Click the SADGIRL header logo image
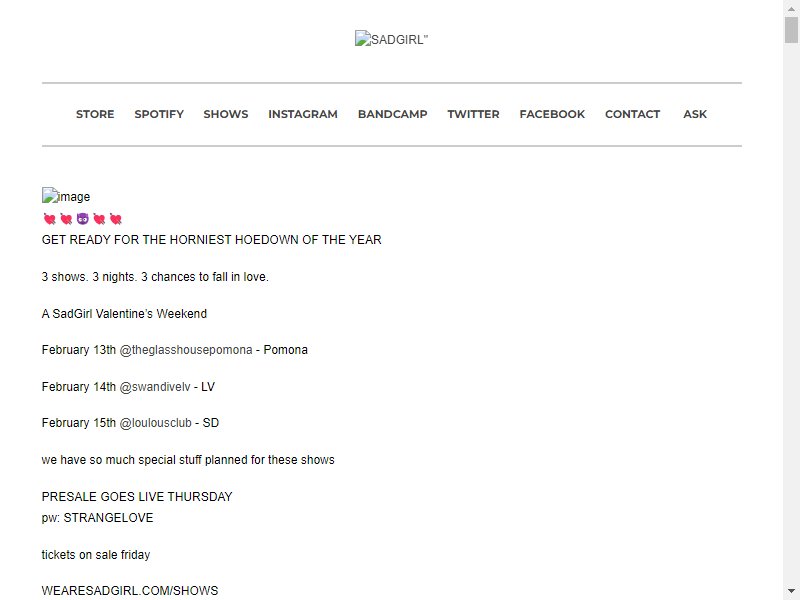 click(x=391, y=39)
